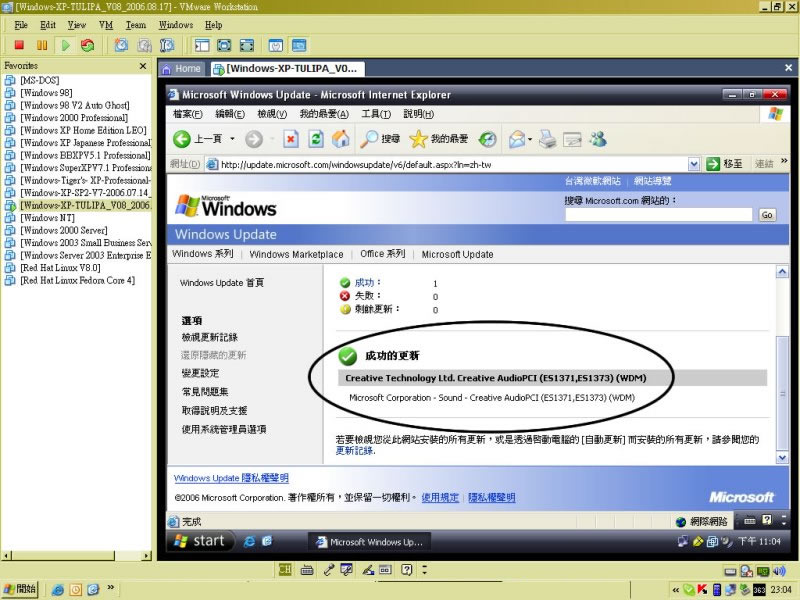Open the VMware File menu
Screen dimensions: 800x600
pos(21,25)
